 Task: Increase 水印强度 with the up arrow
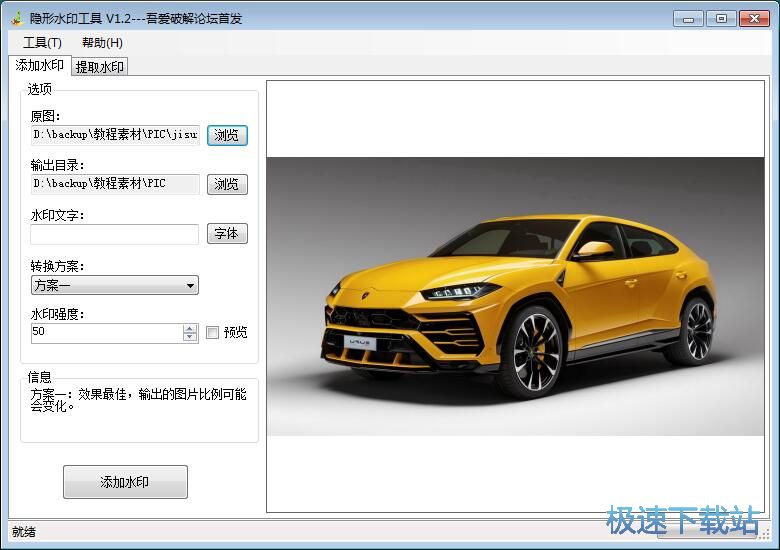click(190, 329)
